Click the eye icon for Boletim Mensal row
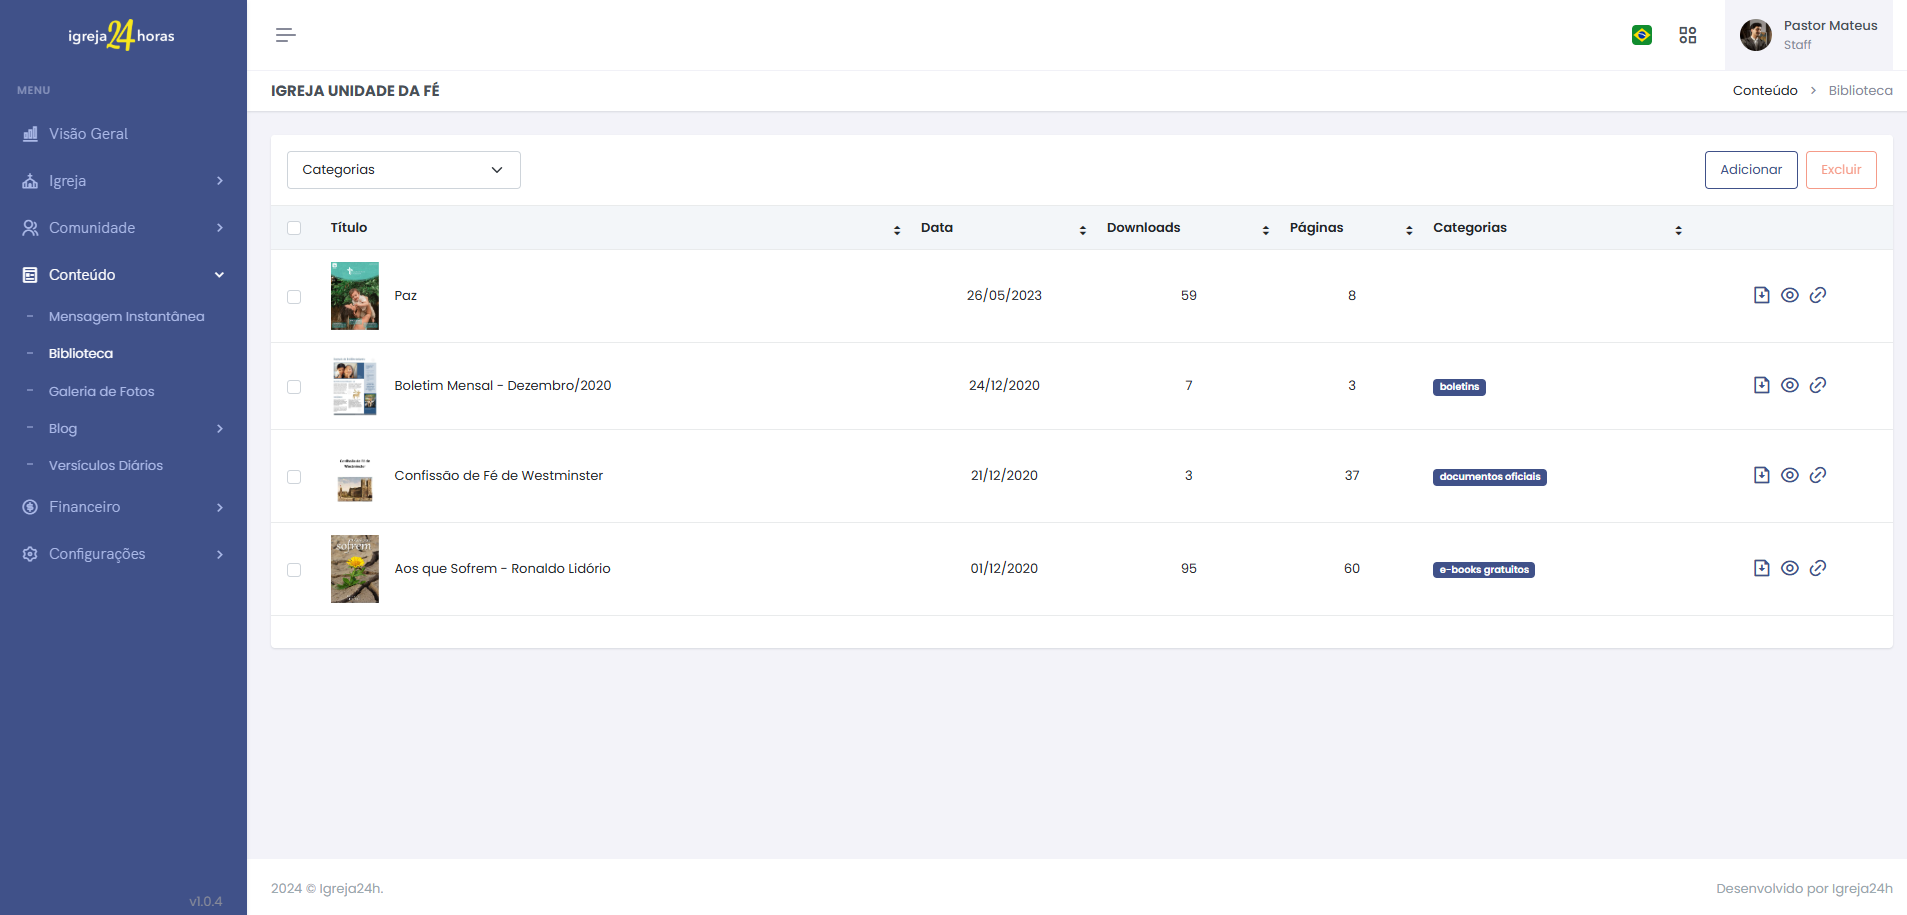 [1789, 385]
